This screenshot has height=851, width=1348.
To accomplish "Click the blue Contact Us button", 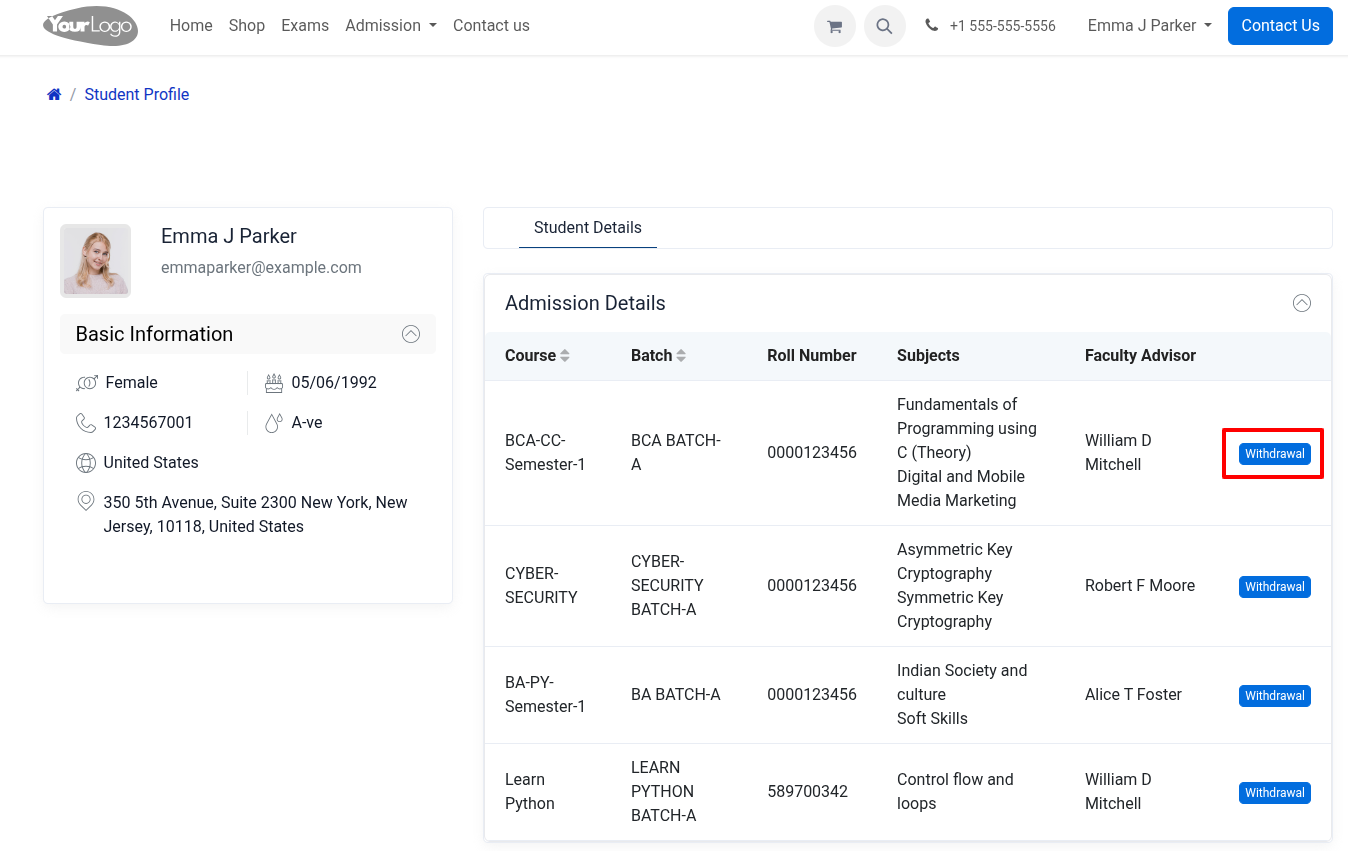I will (x=1280, y=26).
